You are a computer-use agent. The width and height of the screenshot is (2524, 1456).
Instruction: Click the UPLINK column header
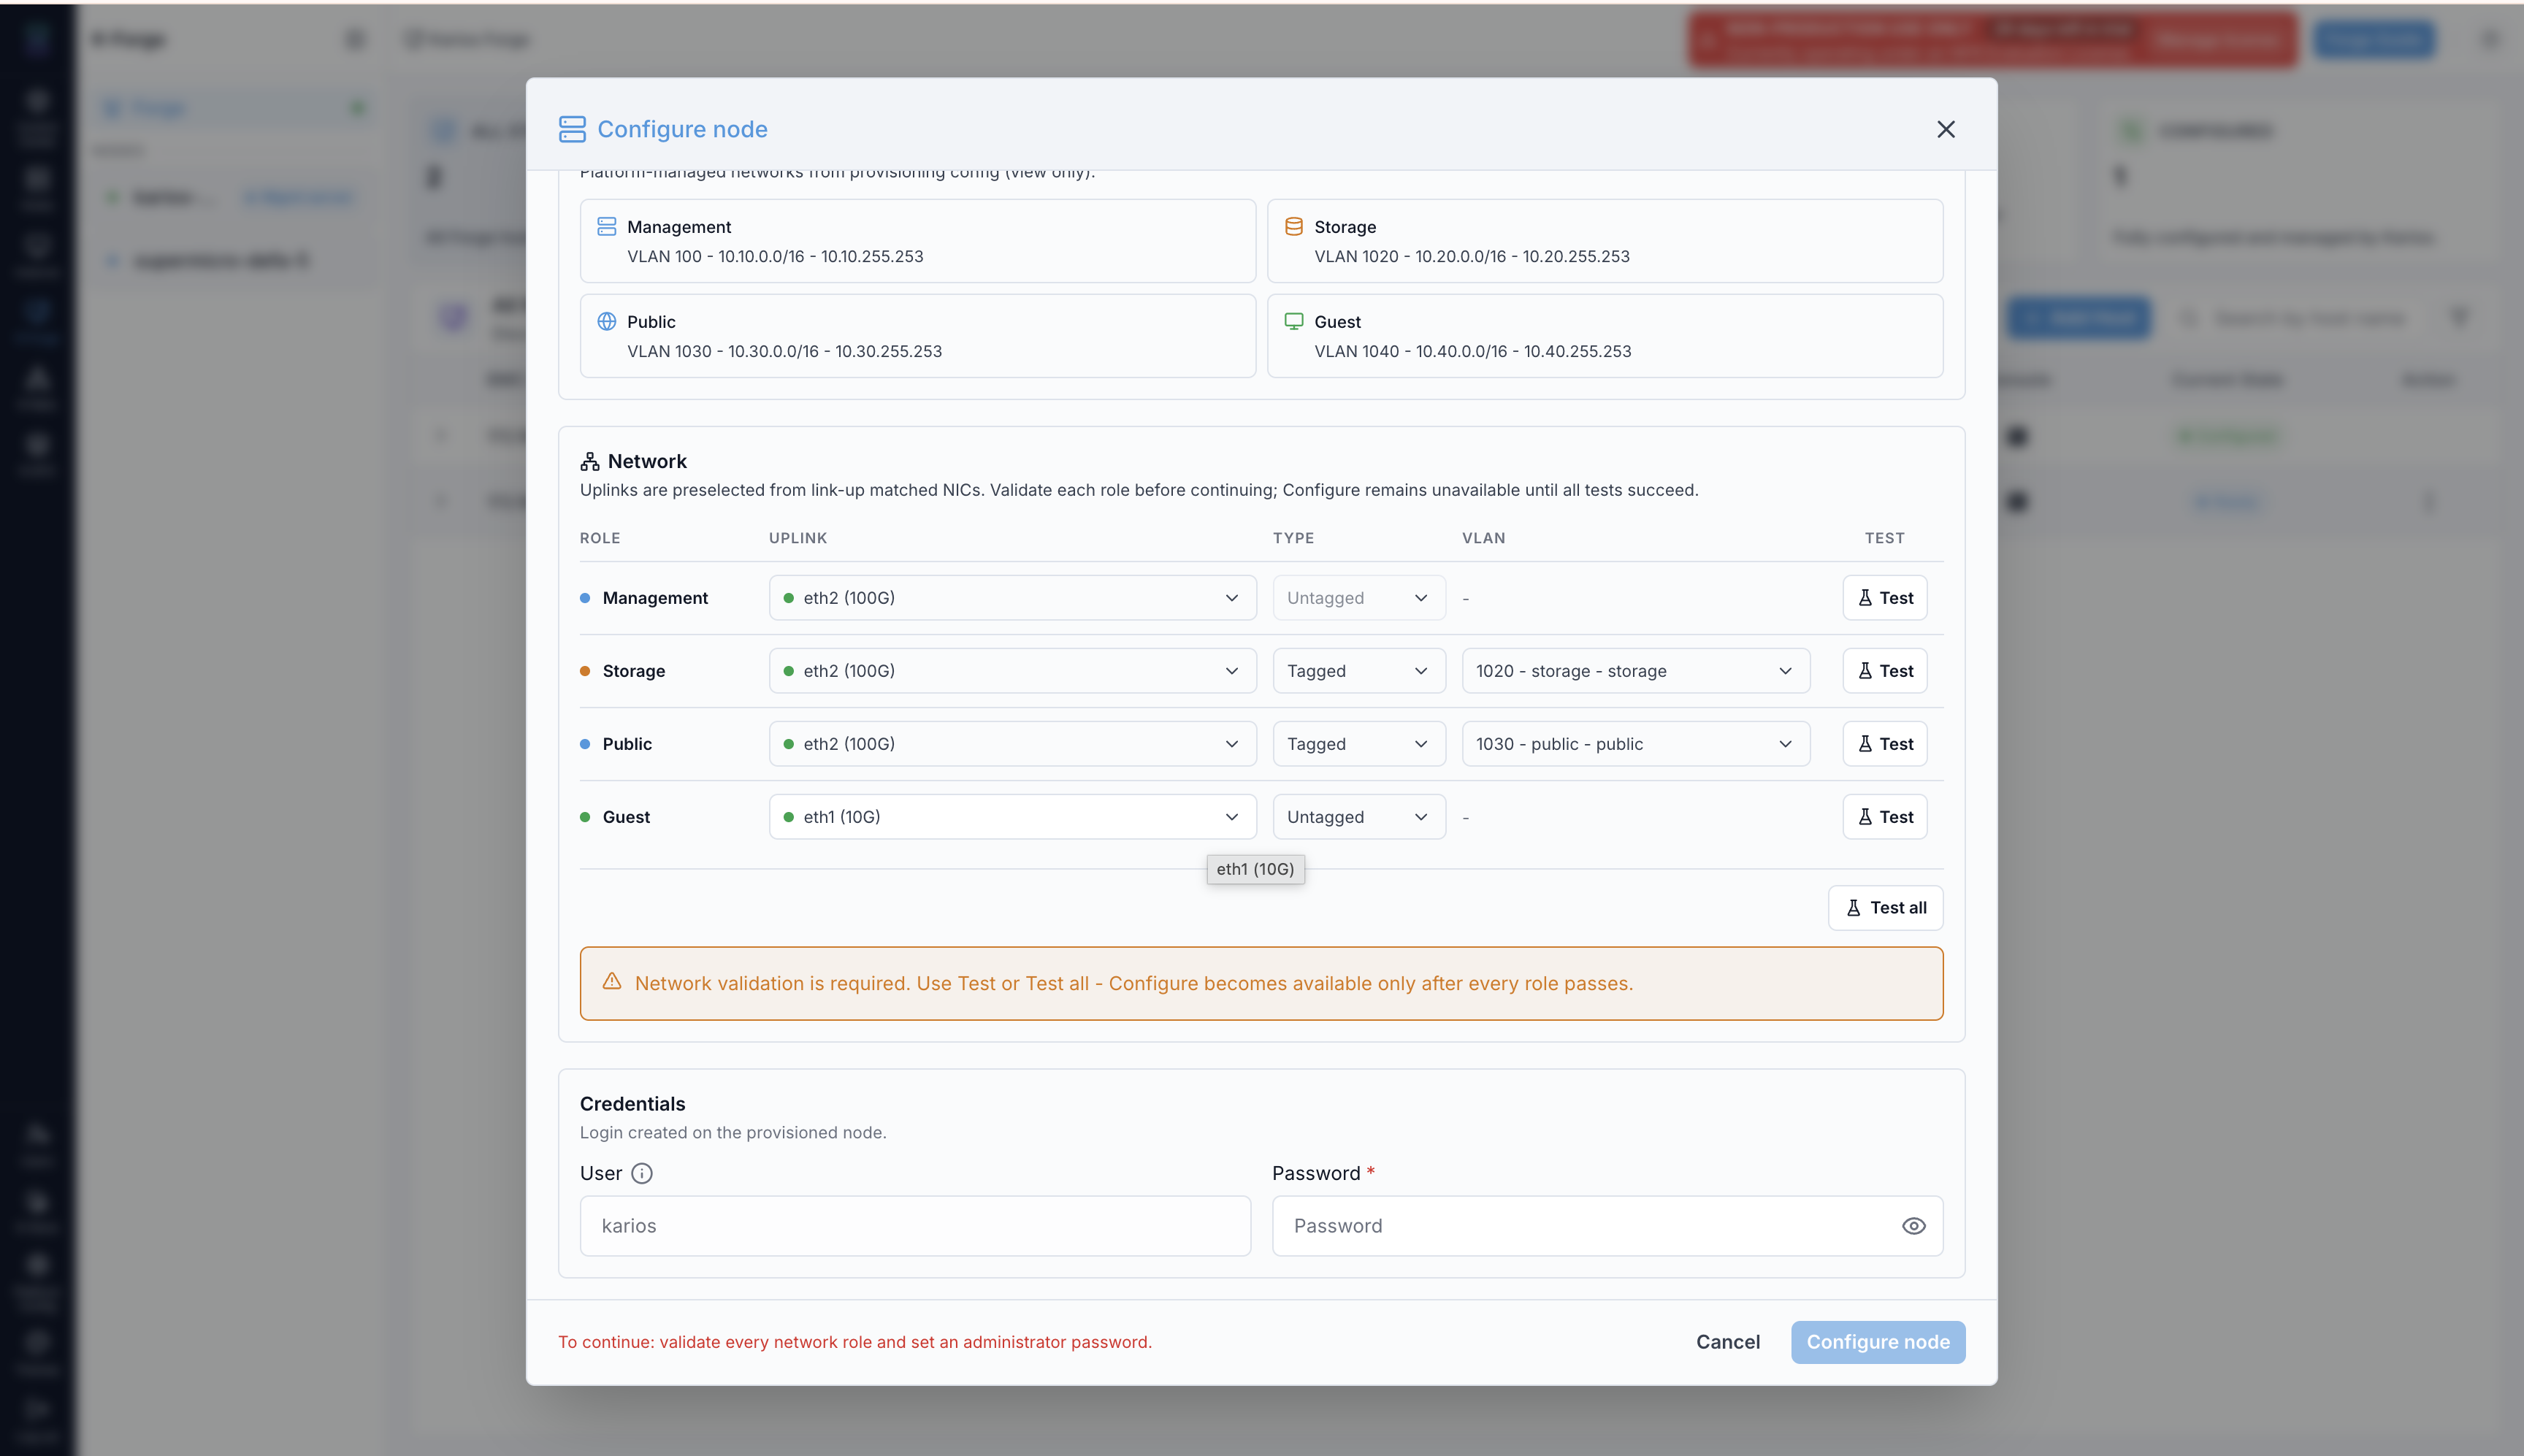[798, 538]
